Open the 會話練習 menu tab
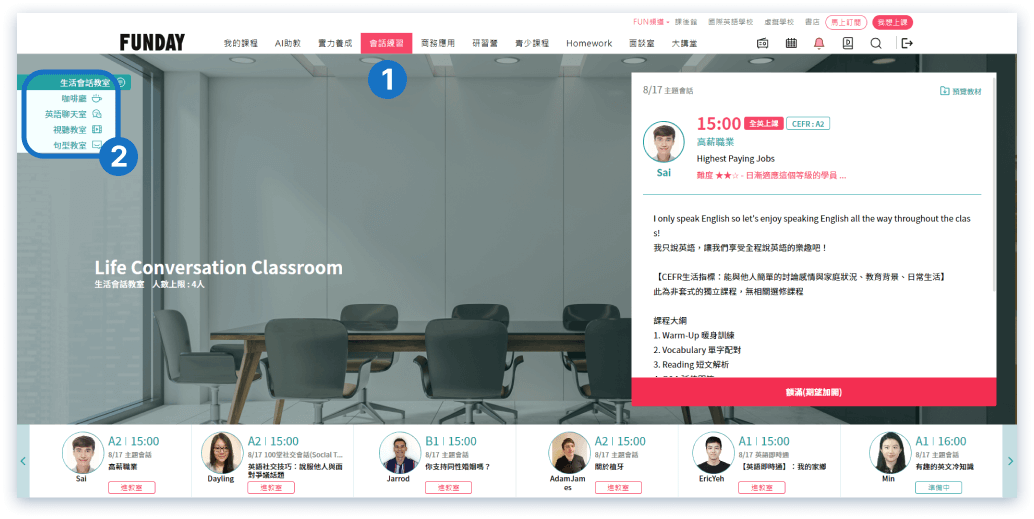Screen dimensions: 1034x519 tap(386, 43)
